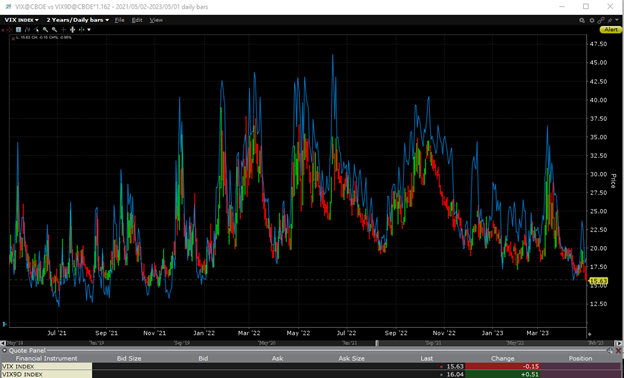Click the pin window icon
The height and width of the screenshot is (378, 624).
[x=610, y=20]
